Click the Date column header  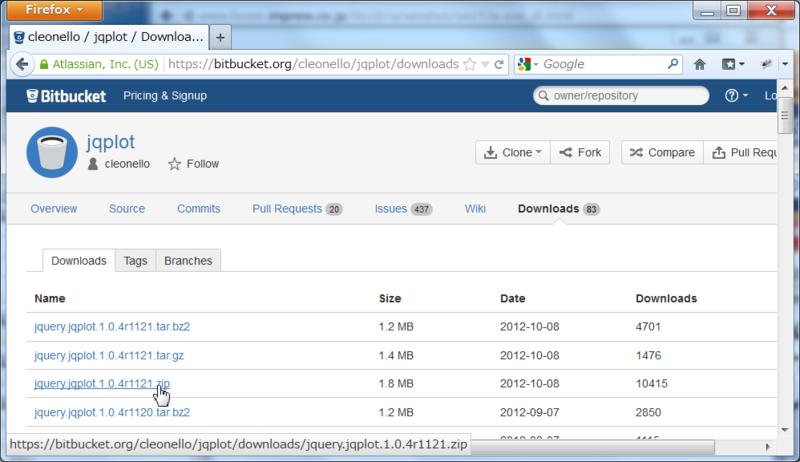click(x=512, y=298)
